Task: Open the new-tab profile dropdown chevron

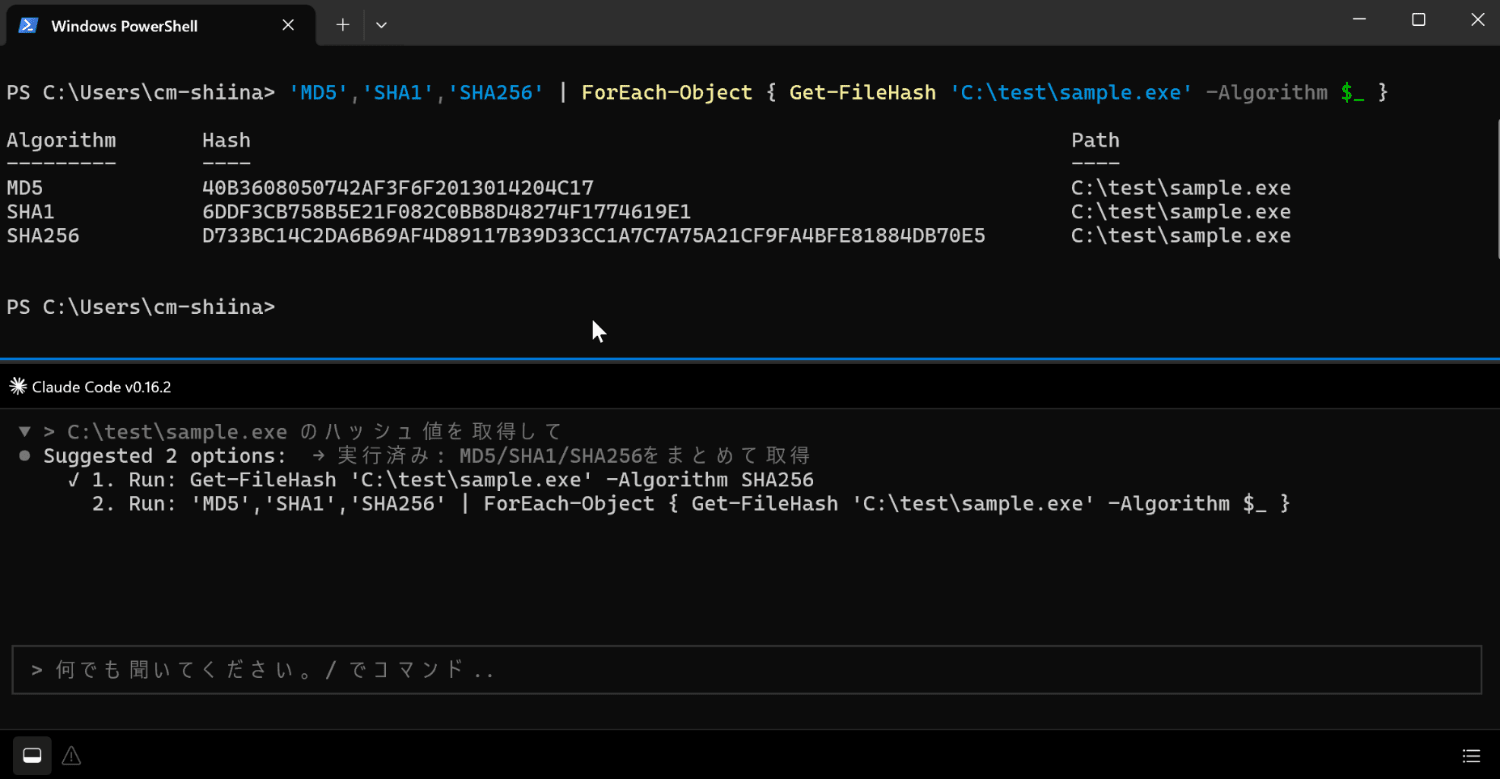Action: tap(381, 25)
